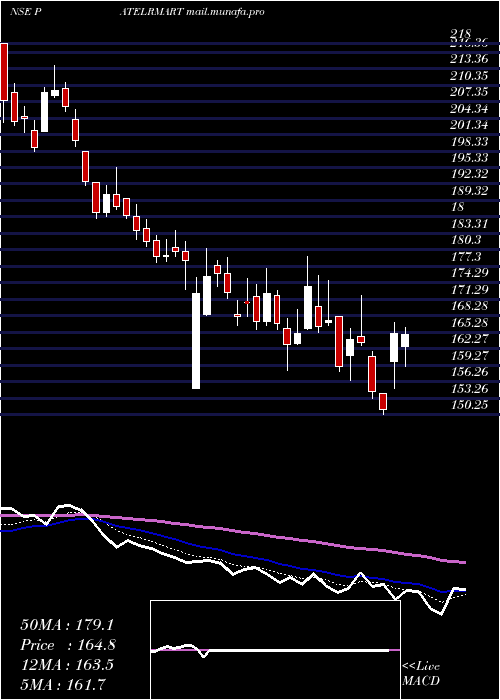Click the <<Live MACD label
Image resolution: width=500 pixels, height=700 pixels.
pyautogui.click(x=421, y=674)
